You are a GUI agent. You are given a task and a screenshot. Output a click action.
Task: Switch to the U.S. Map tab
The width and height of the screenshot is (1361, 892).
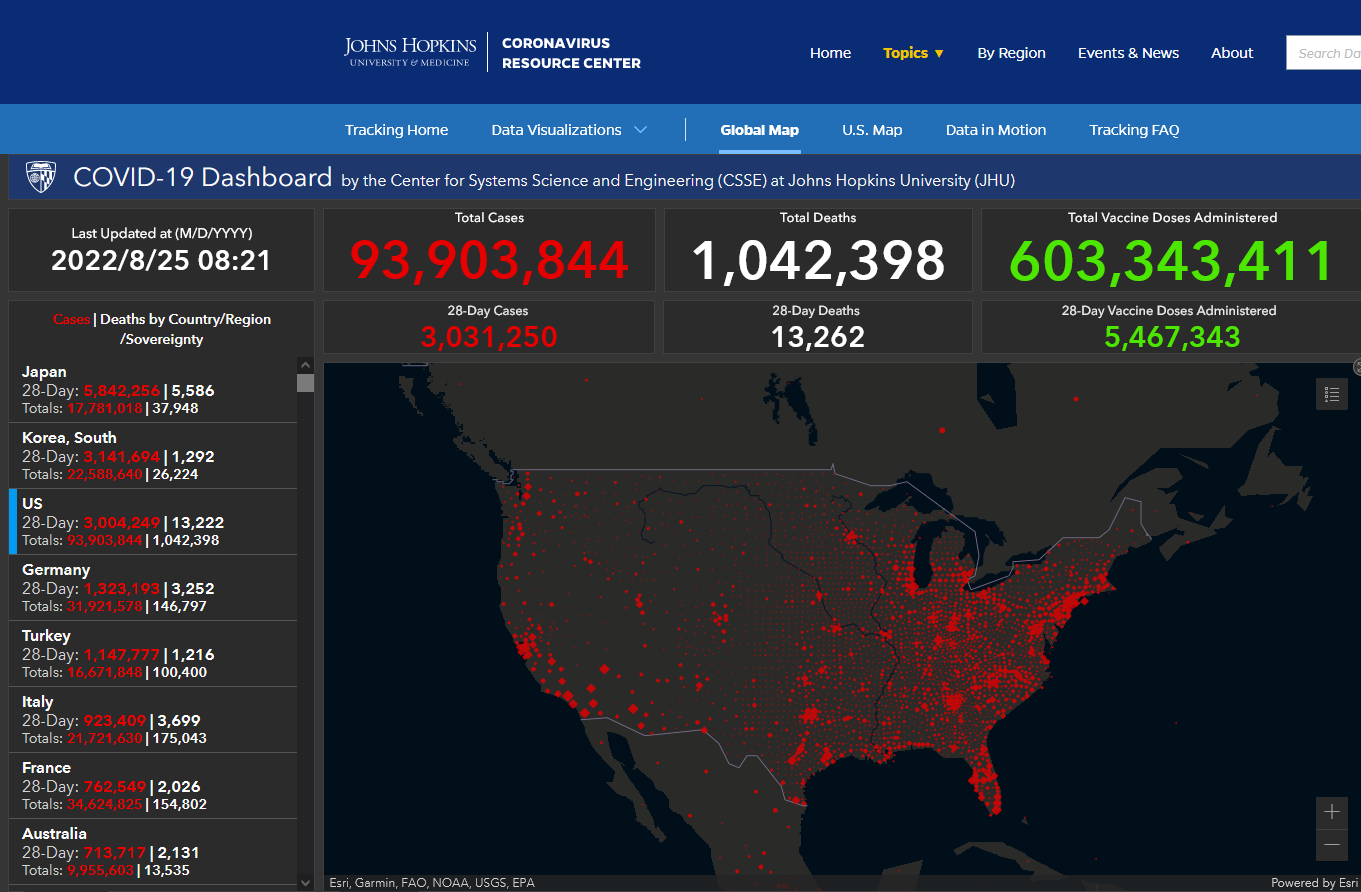[x=872, y=130]
